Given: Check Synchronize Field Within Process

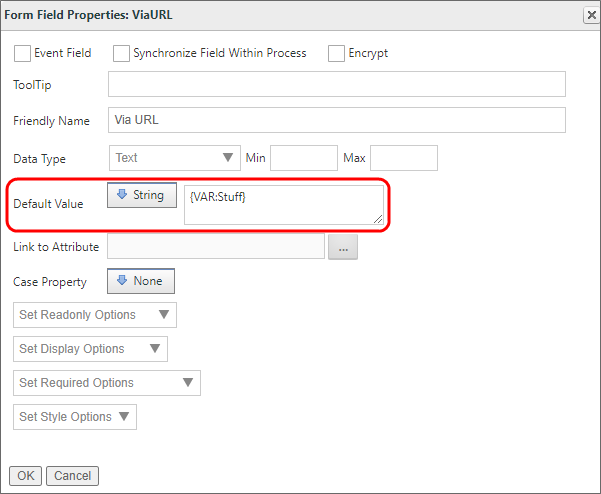Looking at the screenshot, I should 121,53.
